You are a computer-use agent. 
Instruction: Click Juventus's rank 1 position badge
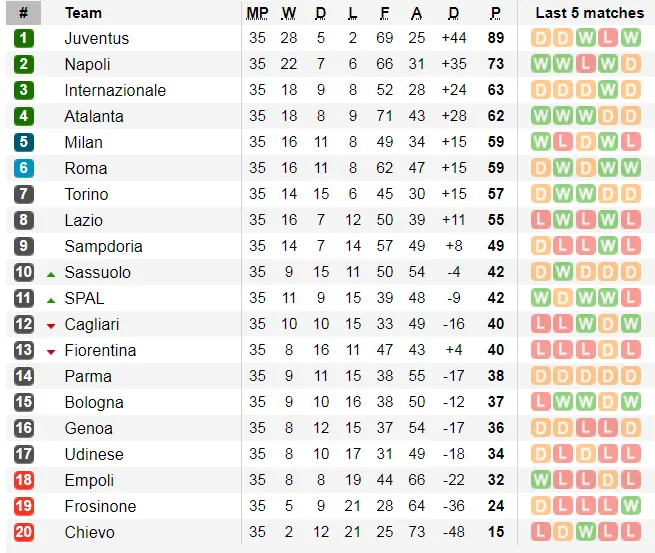pos(24,38)
